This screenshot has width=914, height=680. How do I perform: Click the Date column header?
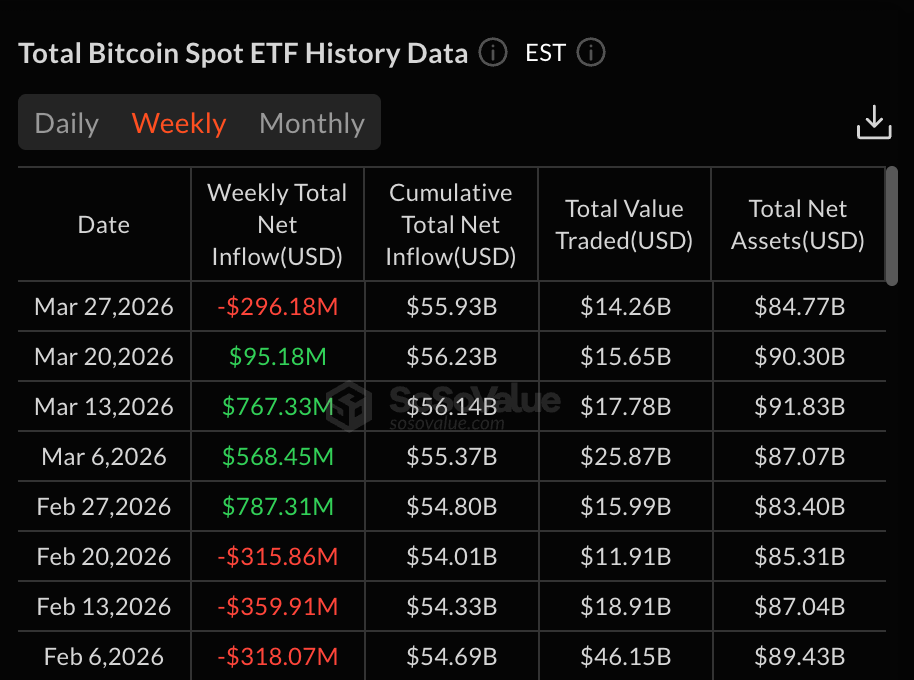point(104,225)
